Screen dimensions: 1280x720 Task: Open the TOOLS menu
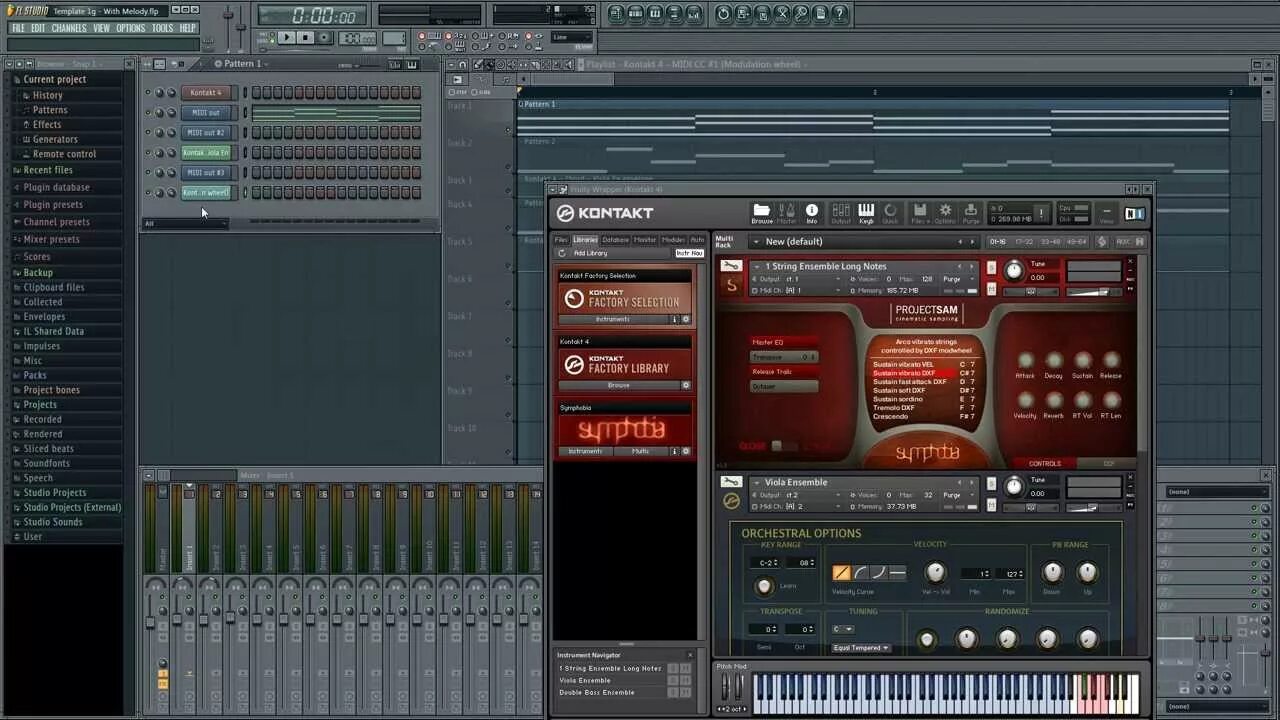[x=163, y=28]
